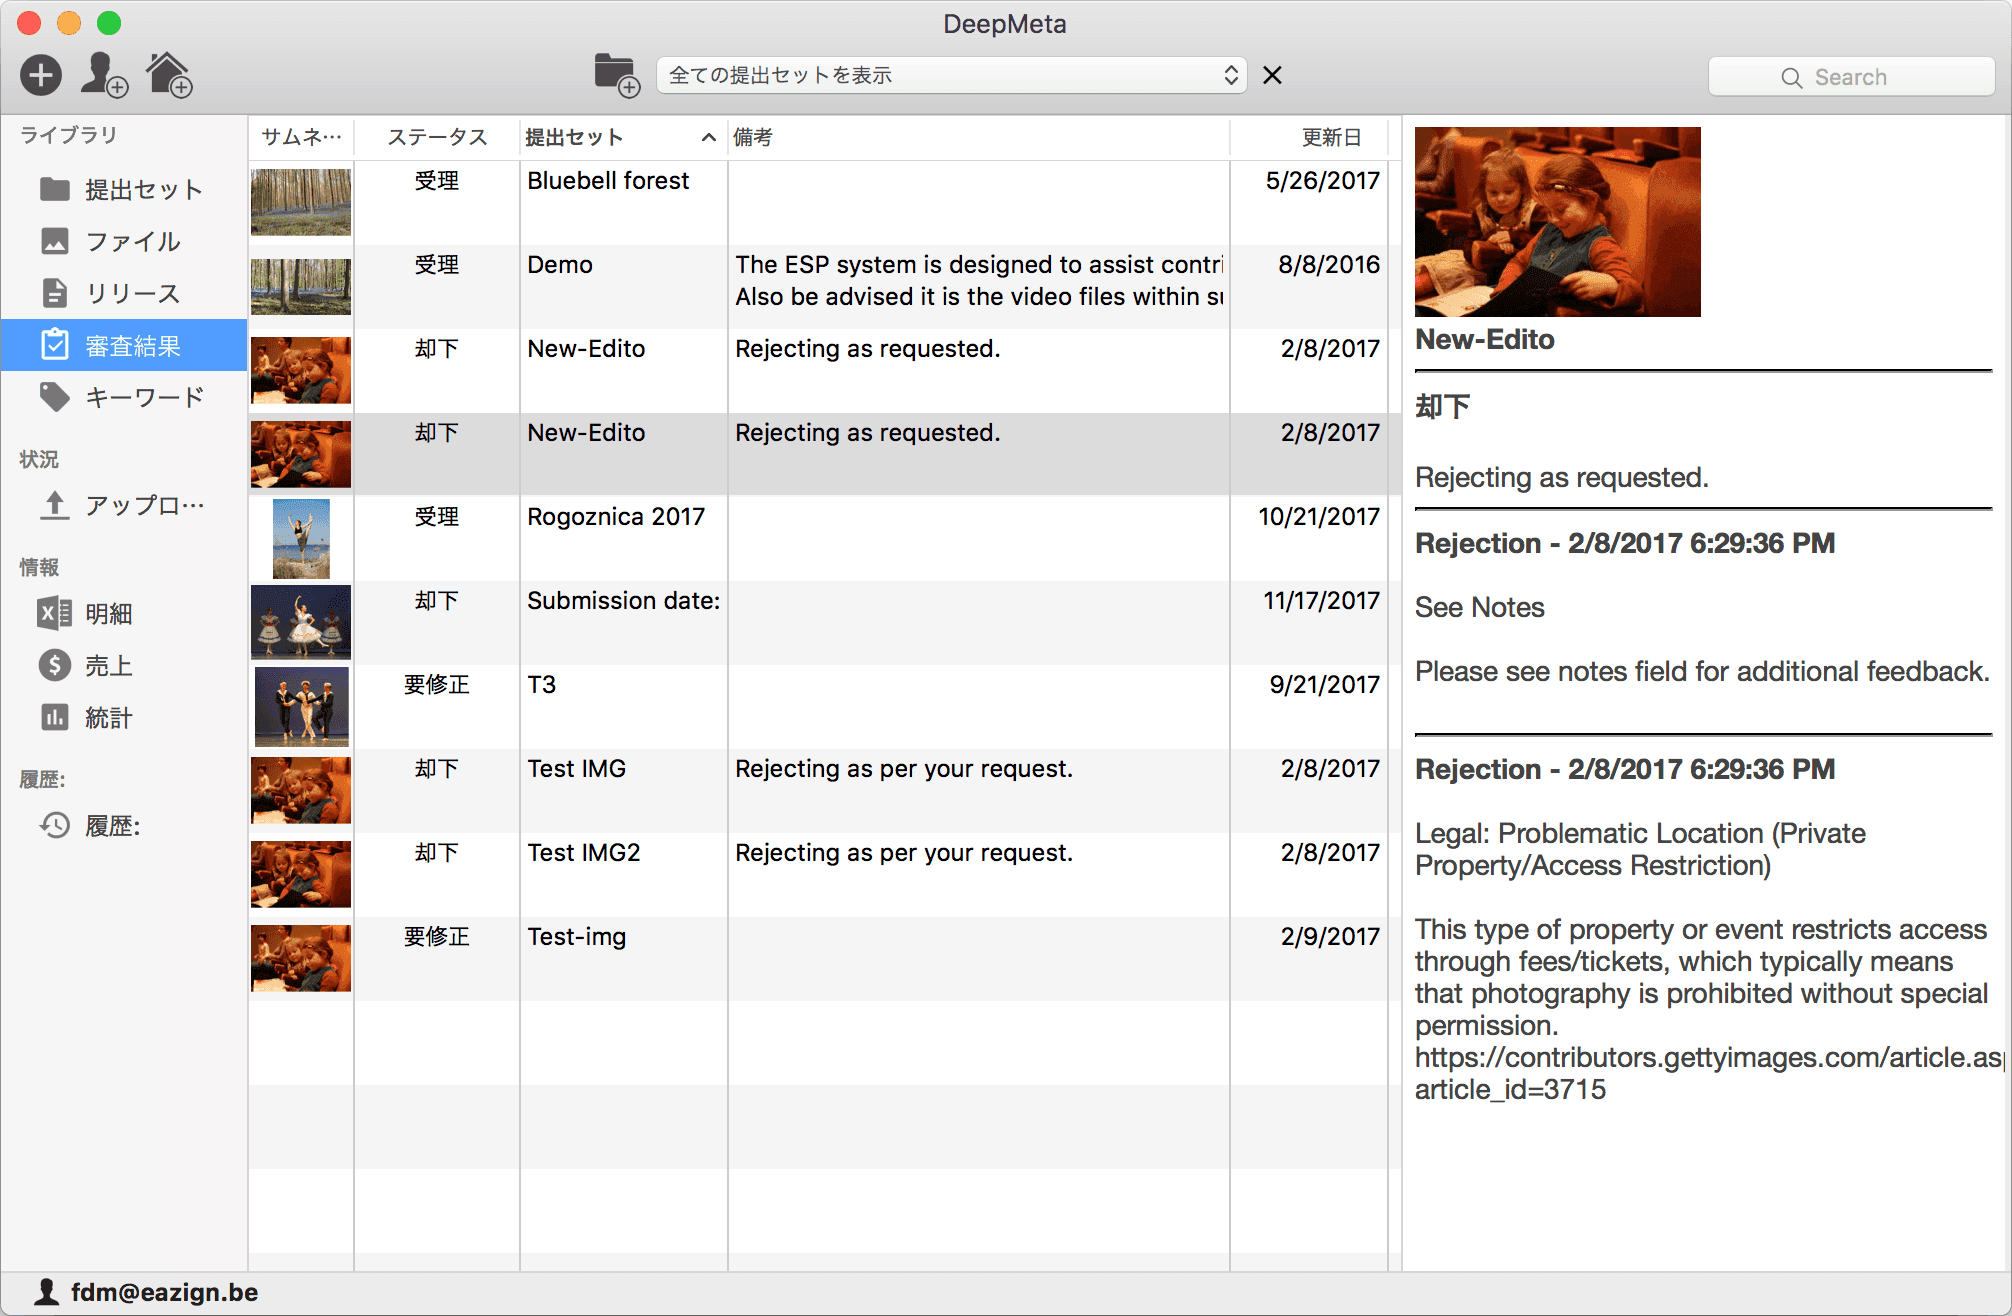
Task: Click the clock history icon
Action: [54, 825]
